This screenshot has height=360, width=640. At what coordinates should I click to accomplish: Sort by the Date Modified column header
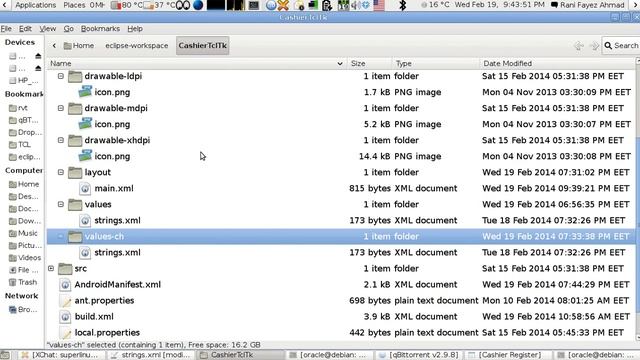coord(557,64)
